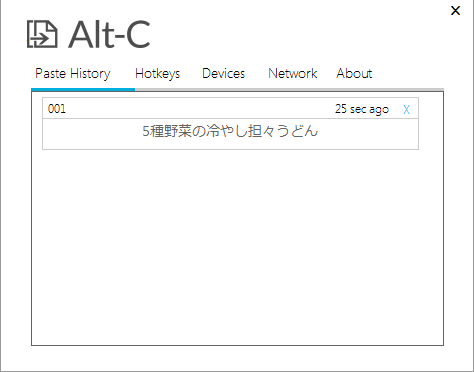Go to the Network tab

pyautogui.click(x=293, y=73)
